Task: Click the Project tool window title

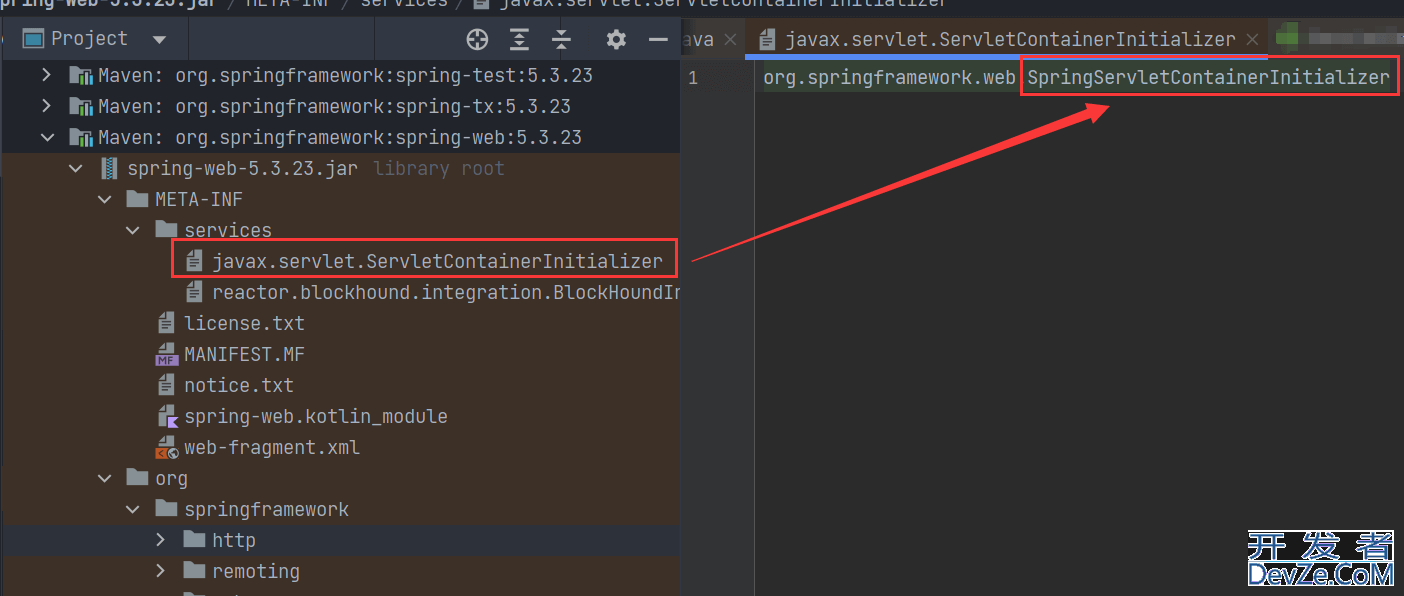Action: [x=89, y=39]
